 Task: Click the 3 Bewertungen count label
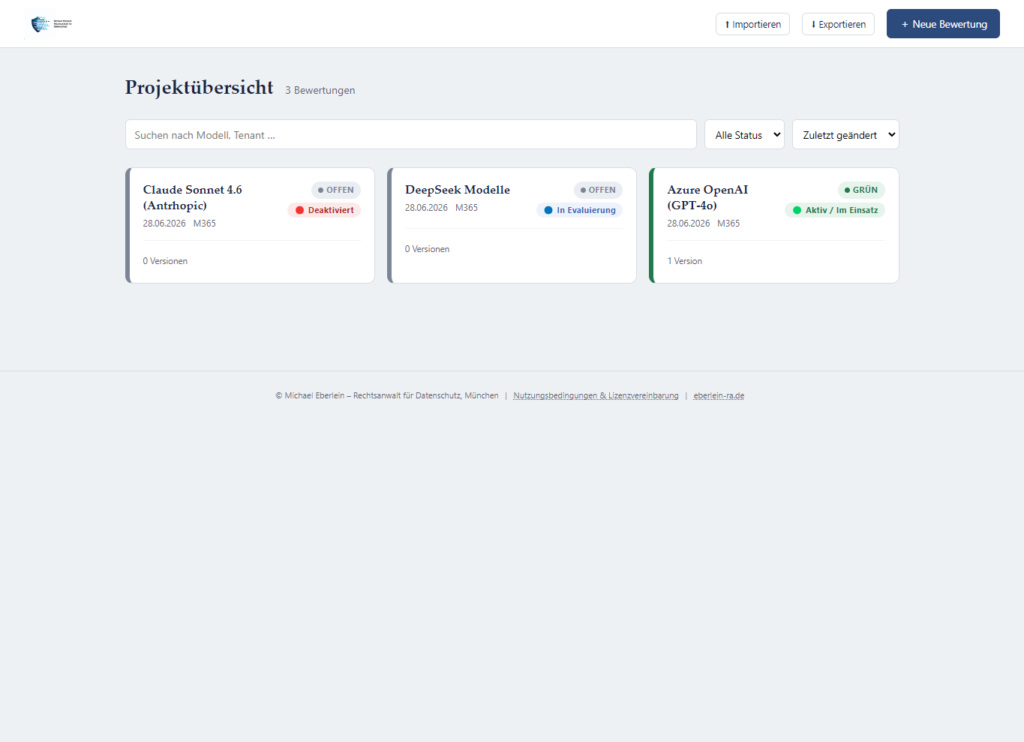click(320, 90)
